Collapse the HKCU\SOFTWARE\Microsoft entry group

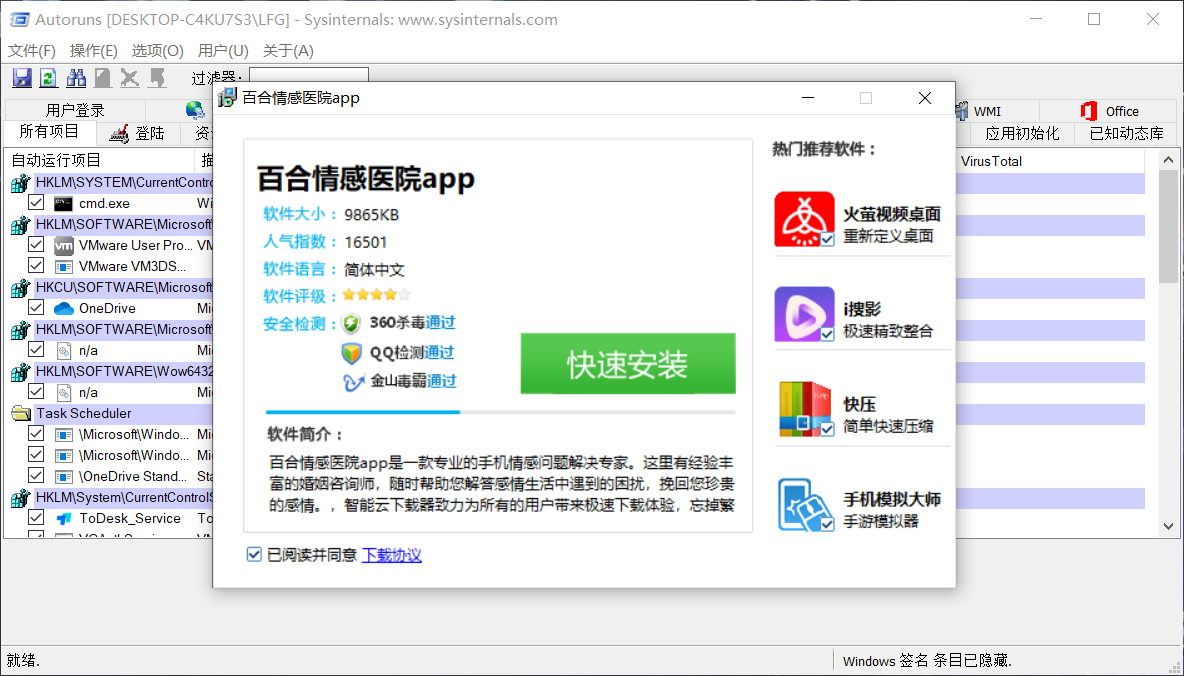tap(20, 286)
